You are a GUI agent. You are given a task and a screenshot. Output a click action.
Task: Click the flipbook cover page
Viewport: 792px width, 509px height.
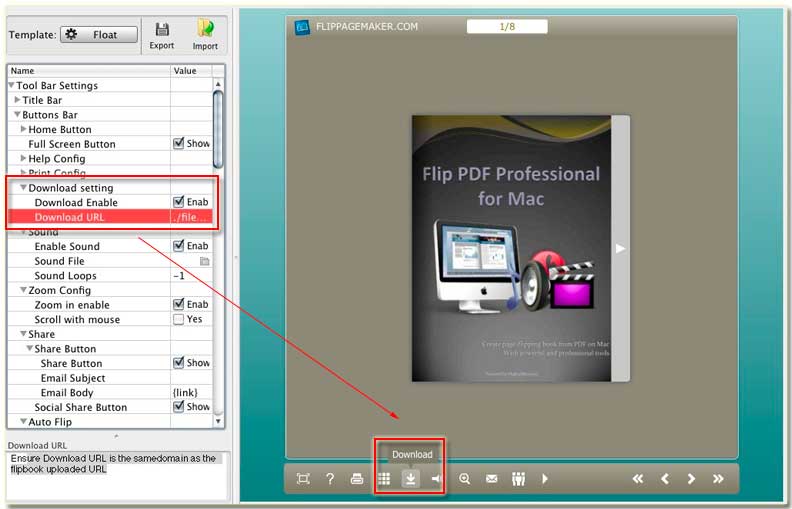pos(512,248)
